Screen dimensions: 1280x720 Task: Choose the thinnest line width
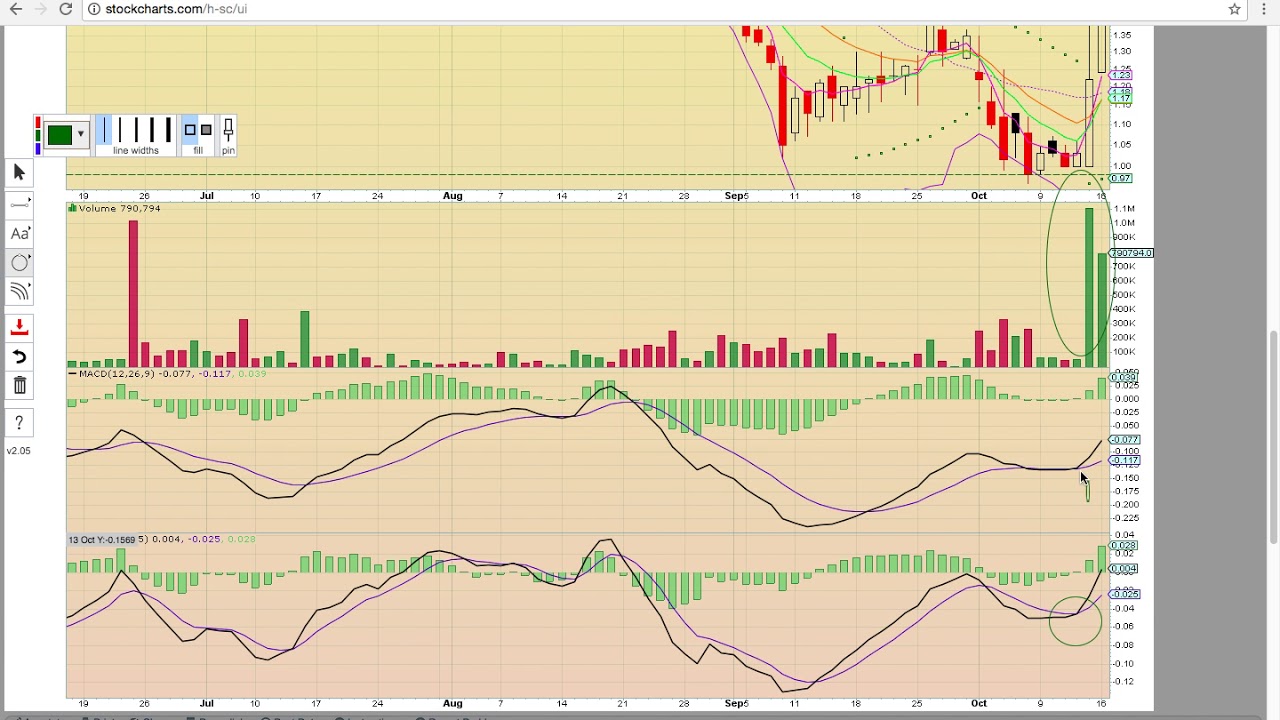(103, 130)
